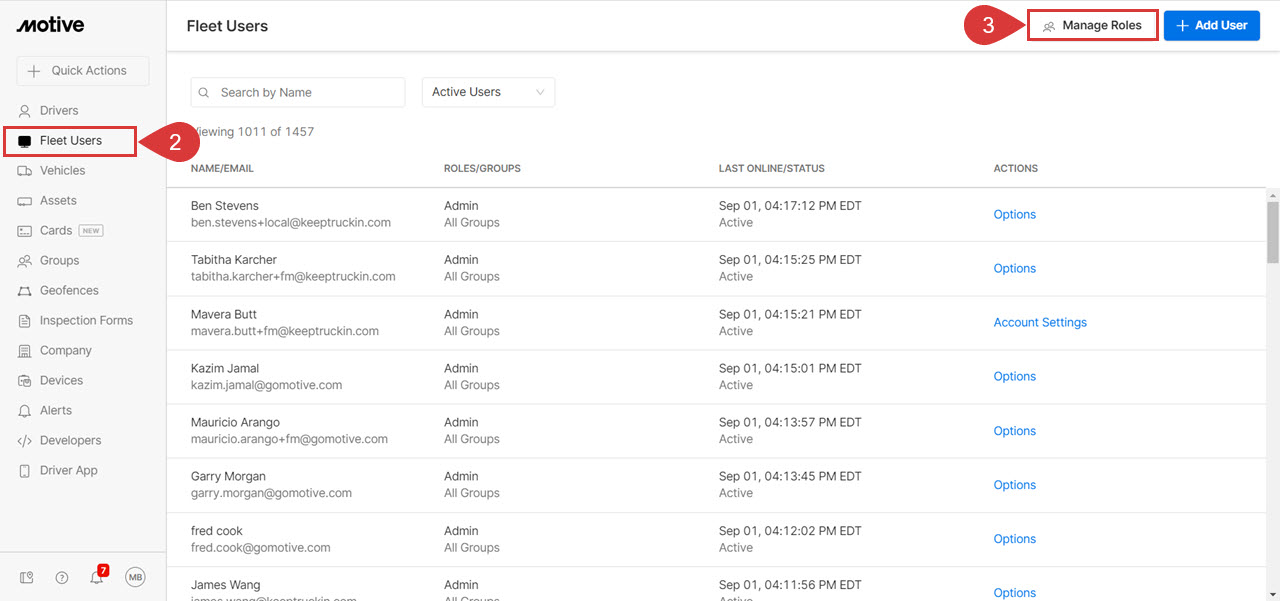
Task: Click the name James Wang
Action: (226, 585)
